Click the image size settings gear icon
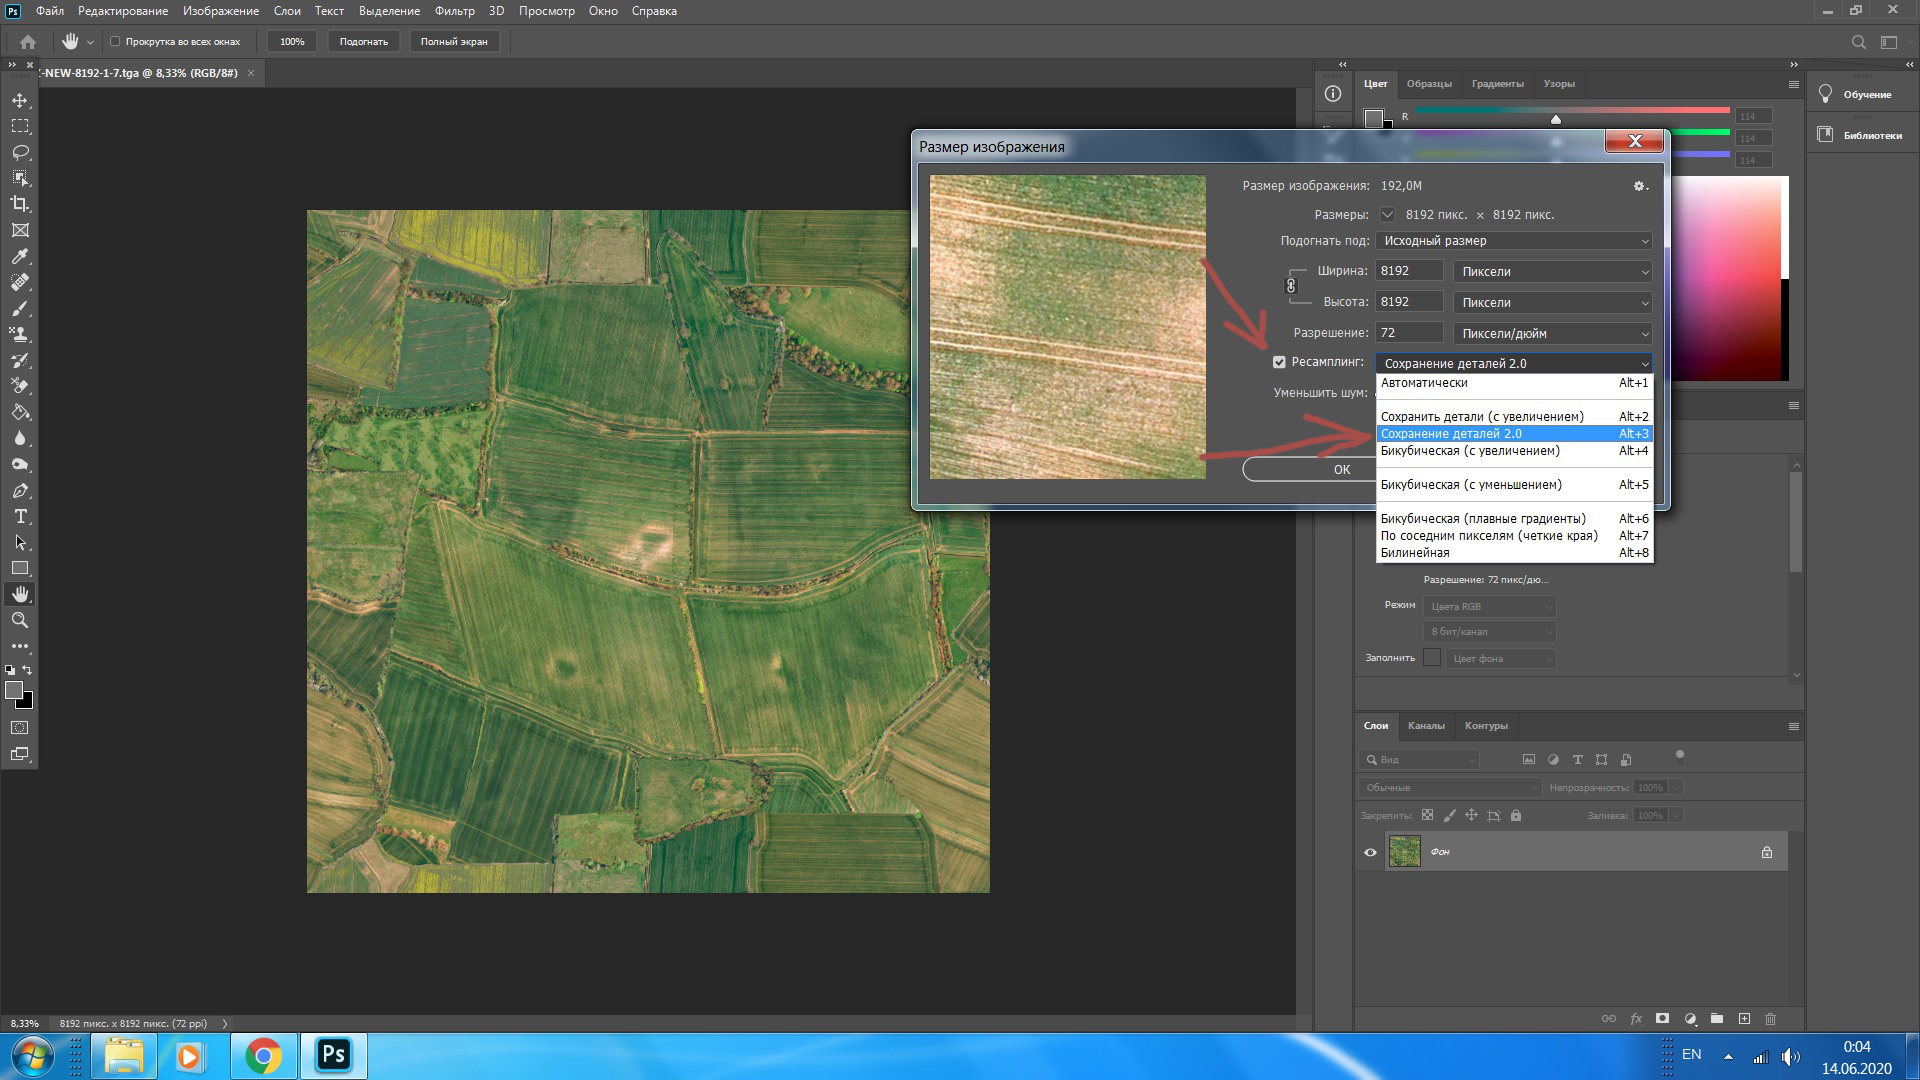Viewport: 1920px width, 1080px height. (x=1639, y=186)
